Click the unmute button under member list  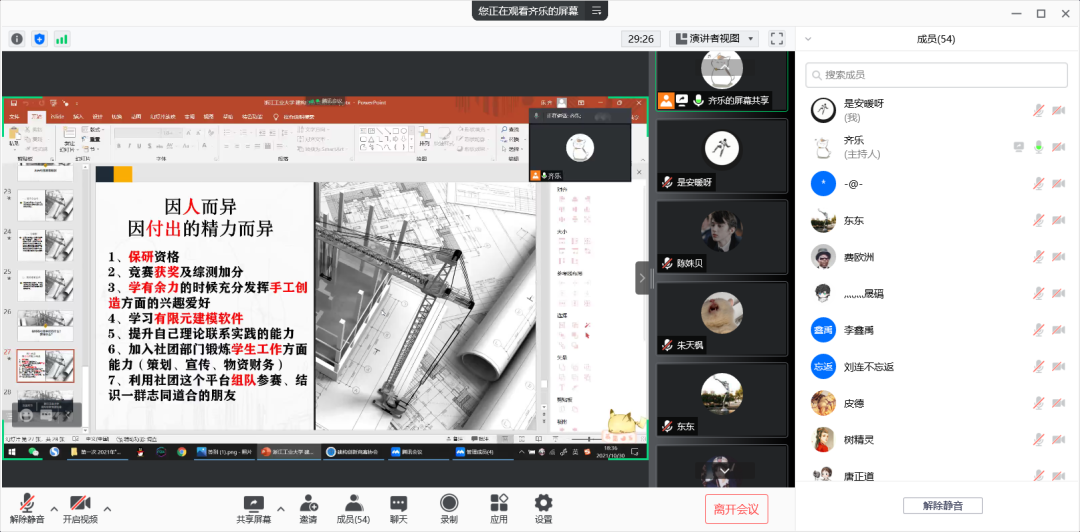pos(943,506)
